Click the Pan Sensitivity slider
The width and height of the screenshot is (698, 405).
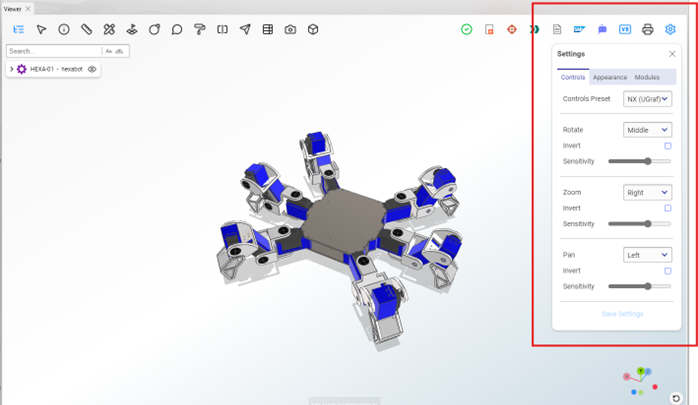[639, 286]
